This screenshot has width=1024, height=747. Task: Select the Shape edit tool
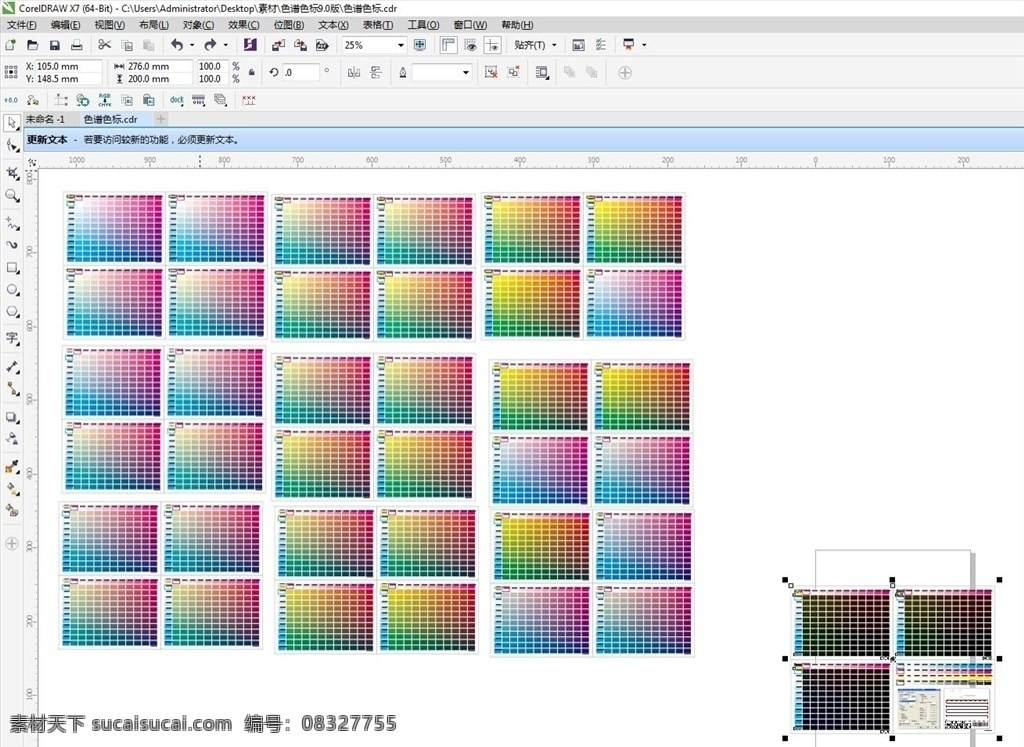tap(12, 145)
